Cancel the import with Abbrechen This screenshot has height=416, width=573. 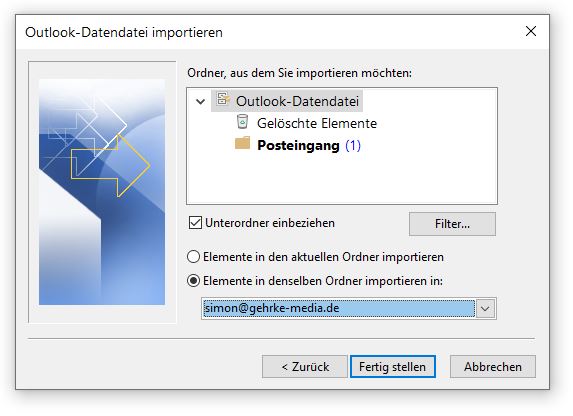click(493, 366)
